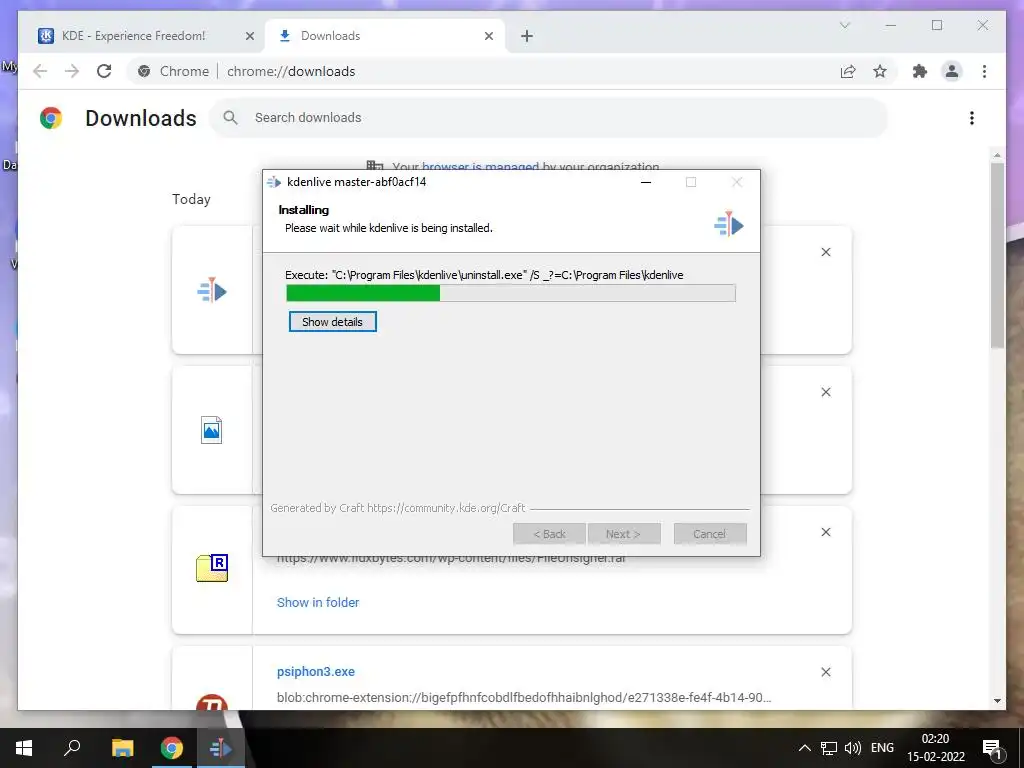Open the Windows Start menu
1024x768 pixels.
coord(24,748)
